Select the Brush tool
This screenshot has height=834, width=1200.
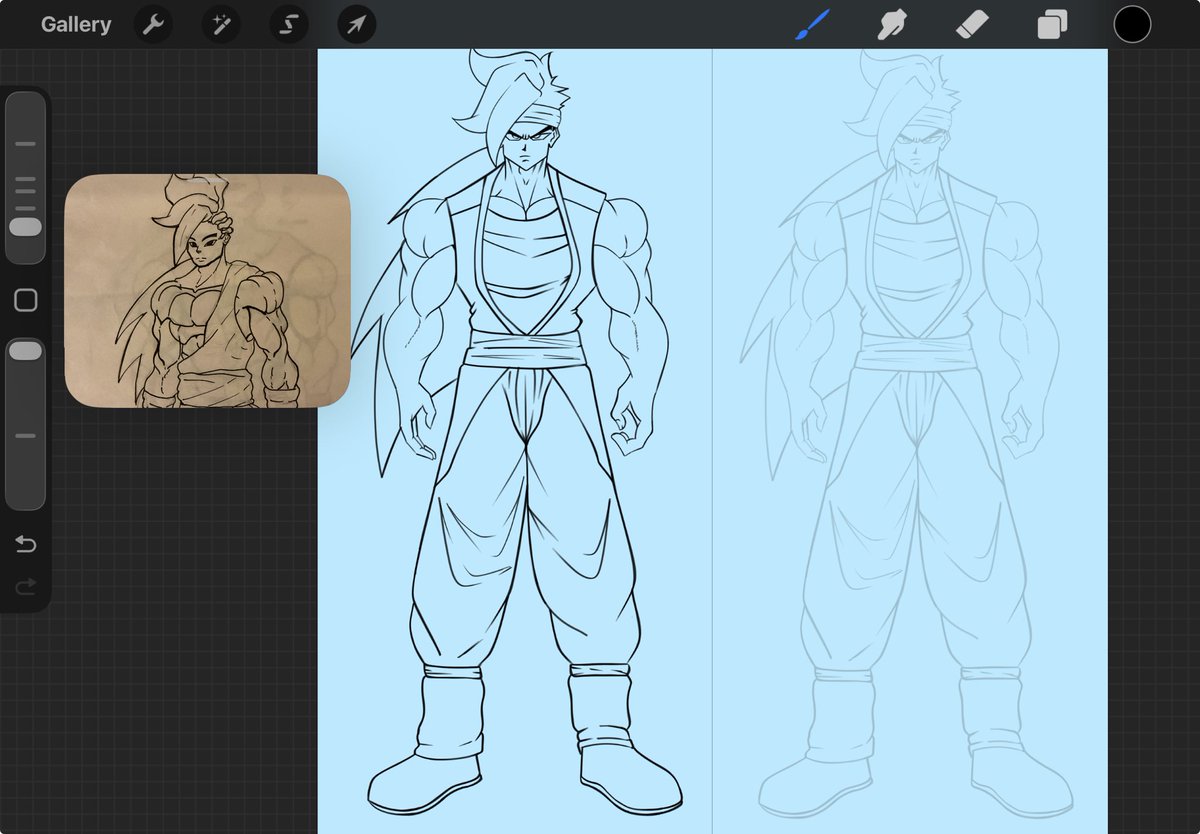[x=813, y=24]
